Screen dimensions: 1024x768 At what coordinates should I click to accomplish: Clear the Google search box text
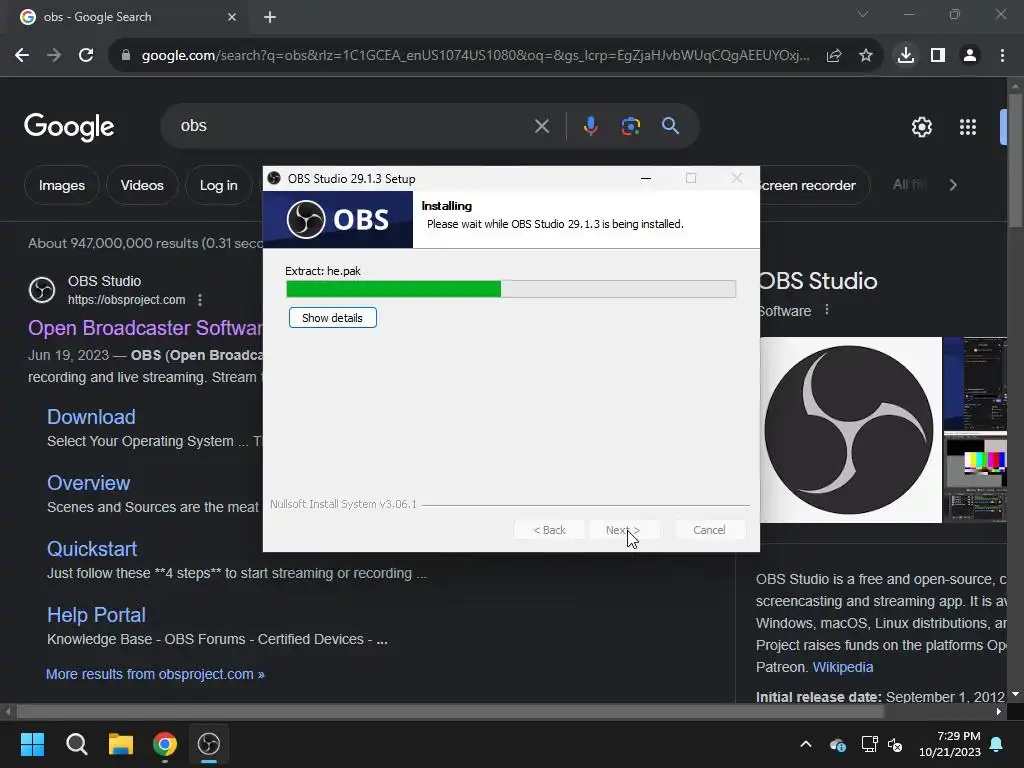[542, 126]
